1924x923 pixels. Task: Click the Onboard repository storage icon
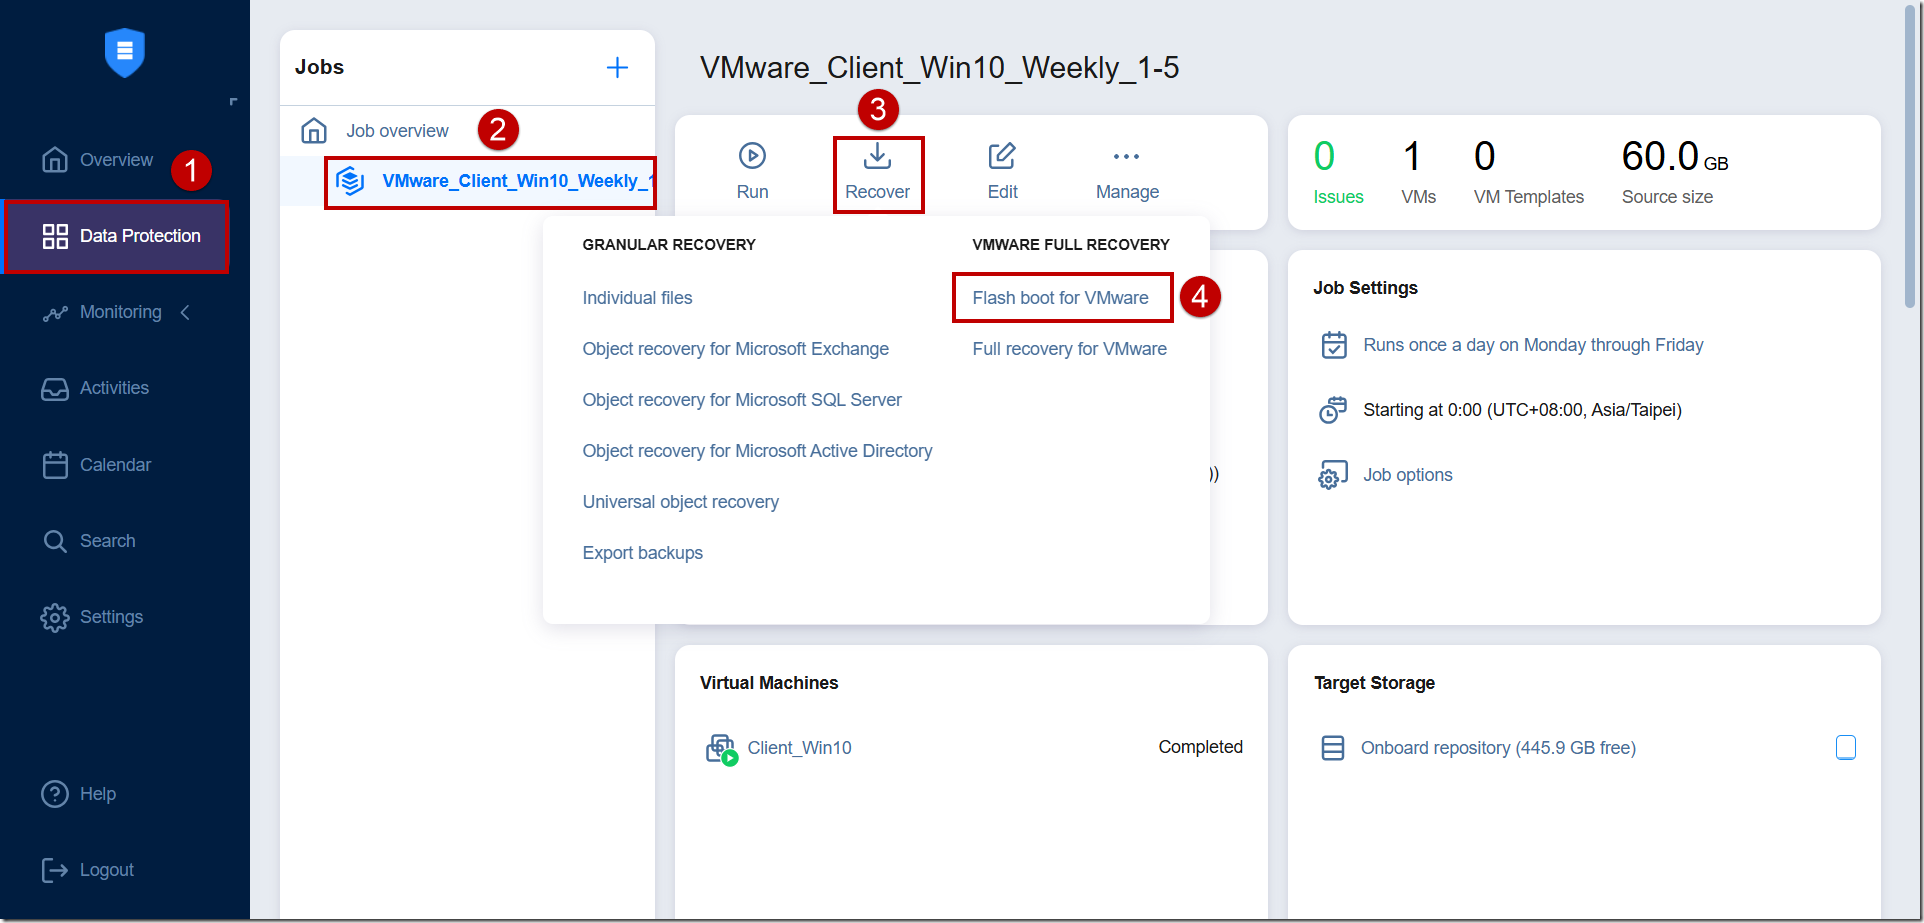[x=1333, y=748]
